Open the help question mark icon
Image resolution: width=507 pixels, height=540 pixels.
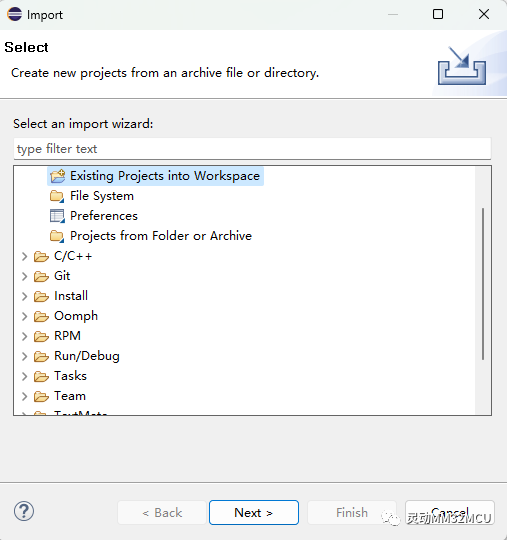24,512
